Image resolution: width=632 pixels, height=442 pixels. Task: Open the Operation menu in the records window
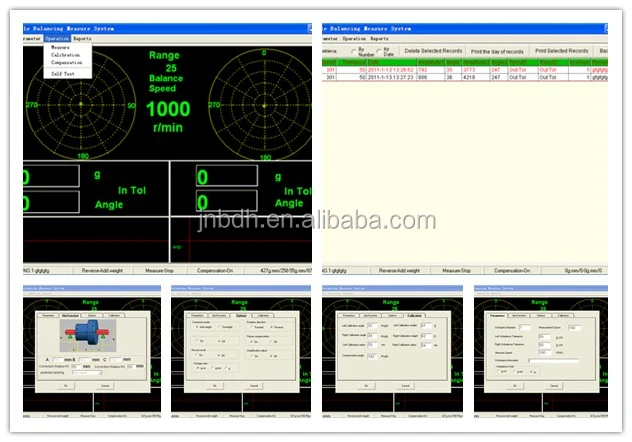pos(354,39)
